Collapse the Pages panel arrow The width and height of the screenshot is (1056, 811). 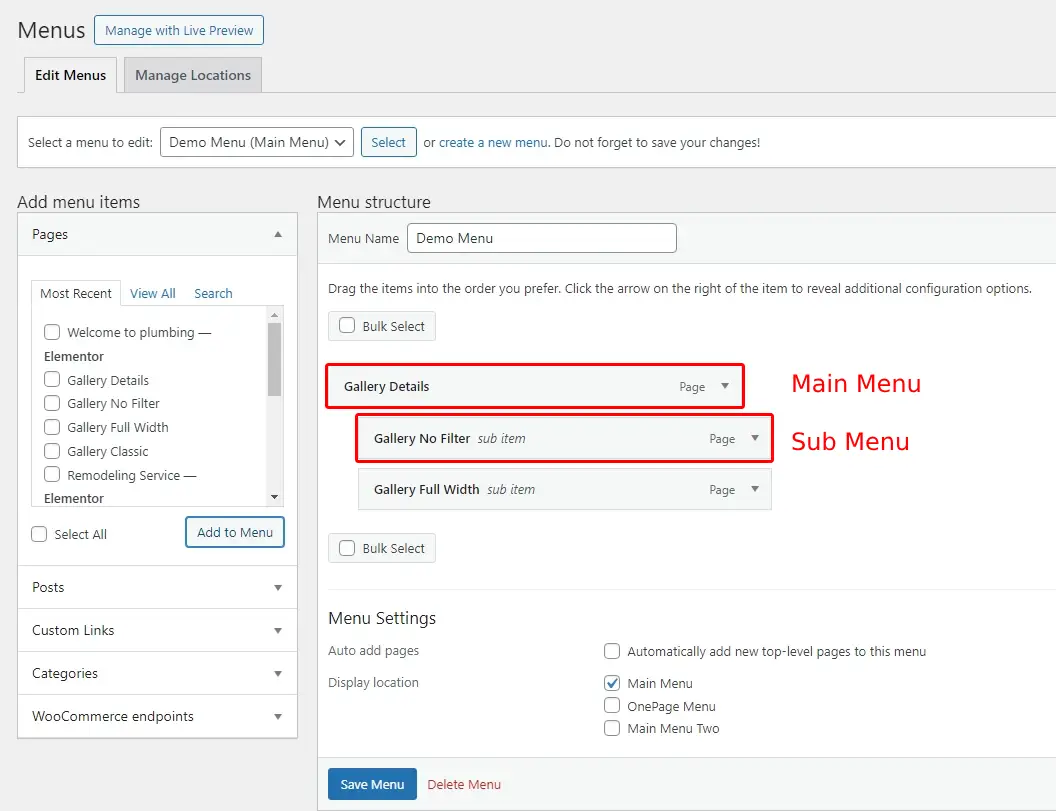[278, 234]
